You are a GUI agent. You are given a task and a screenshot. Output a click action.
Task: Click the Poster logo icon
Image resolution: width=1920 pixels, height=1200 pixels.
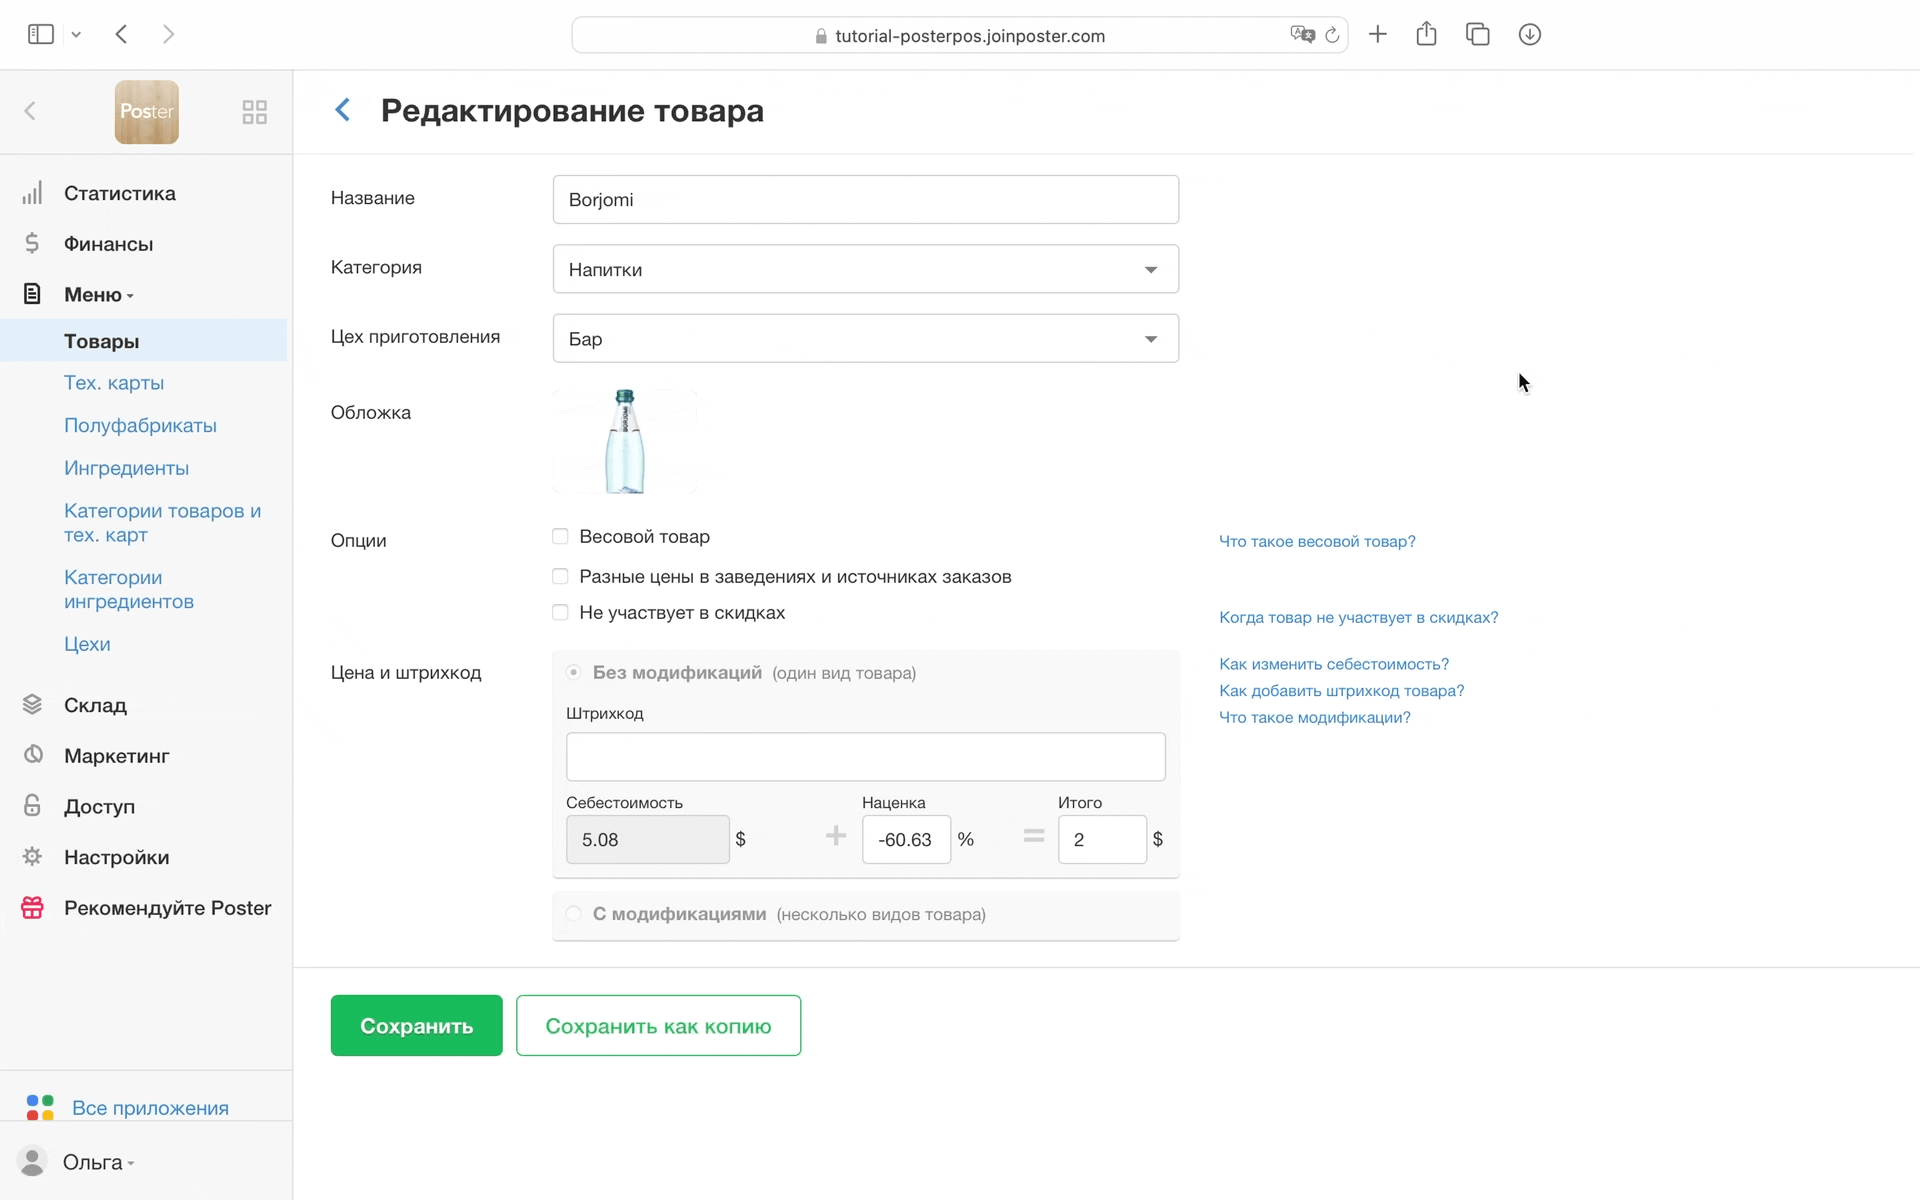click(146, 112)
